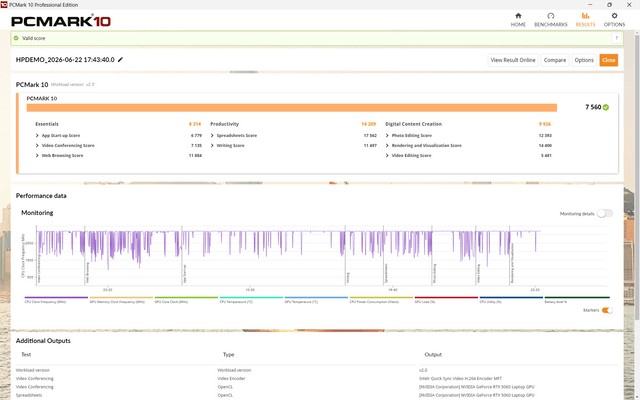Select CPU Clock Frequency purple legend

[x=56, y=300]
